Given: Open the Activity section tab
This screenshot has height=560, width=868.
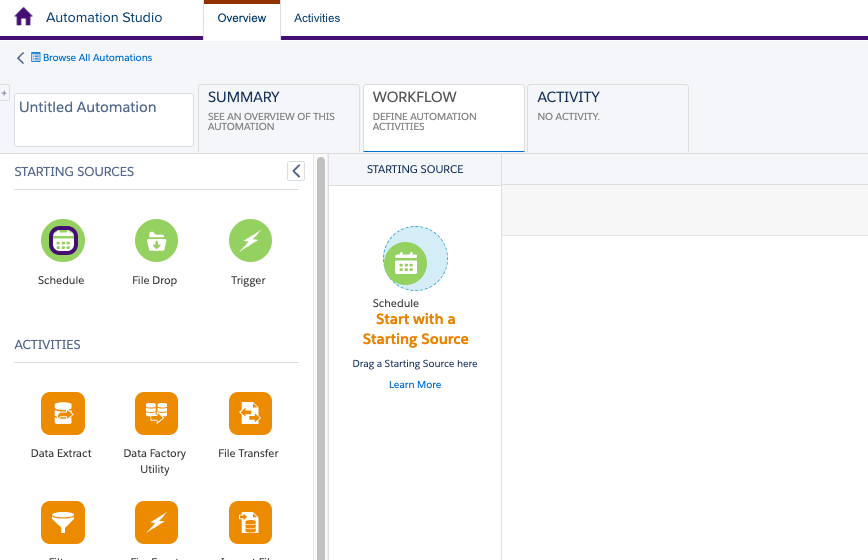Looking at the screenshot, I should click(x=607, y=117).
